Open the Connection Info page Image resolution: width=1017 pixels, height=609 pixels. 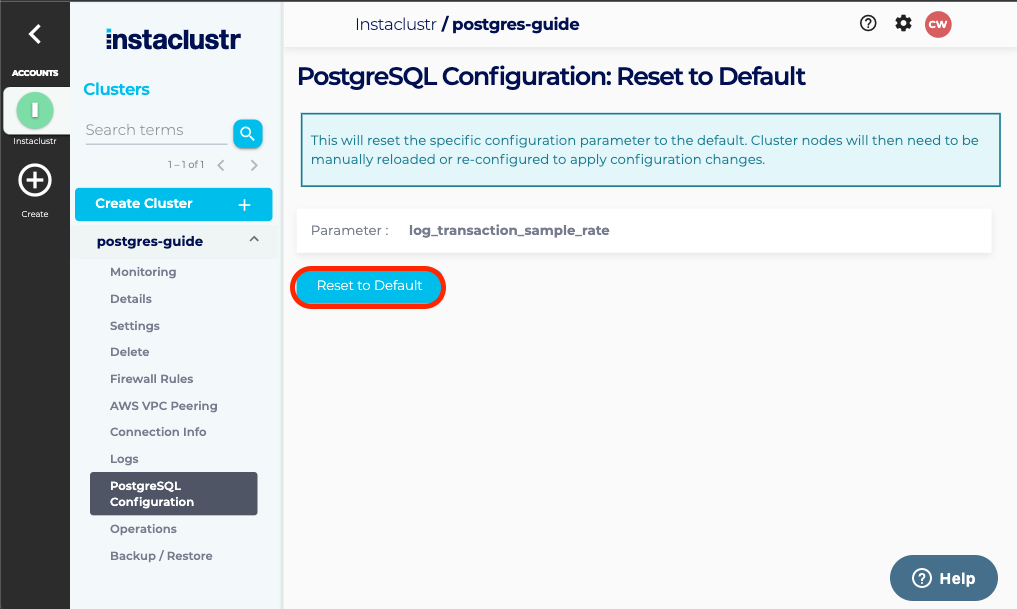(x=158, y=432)
